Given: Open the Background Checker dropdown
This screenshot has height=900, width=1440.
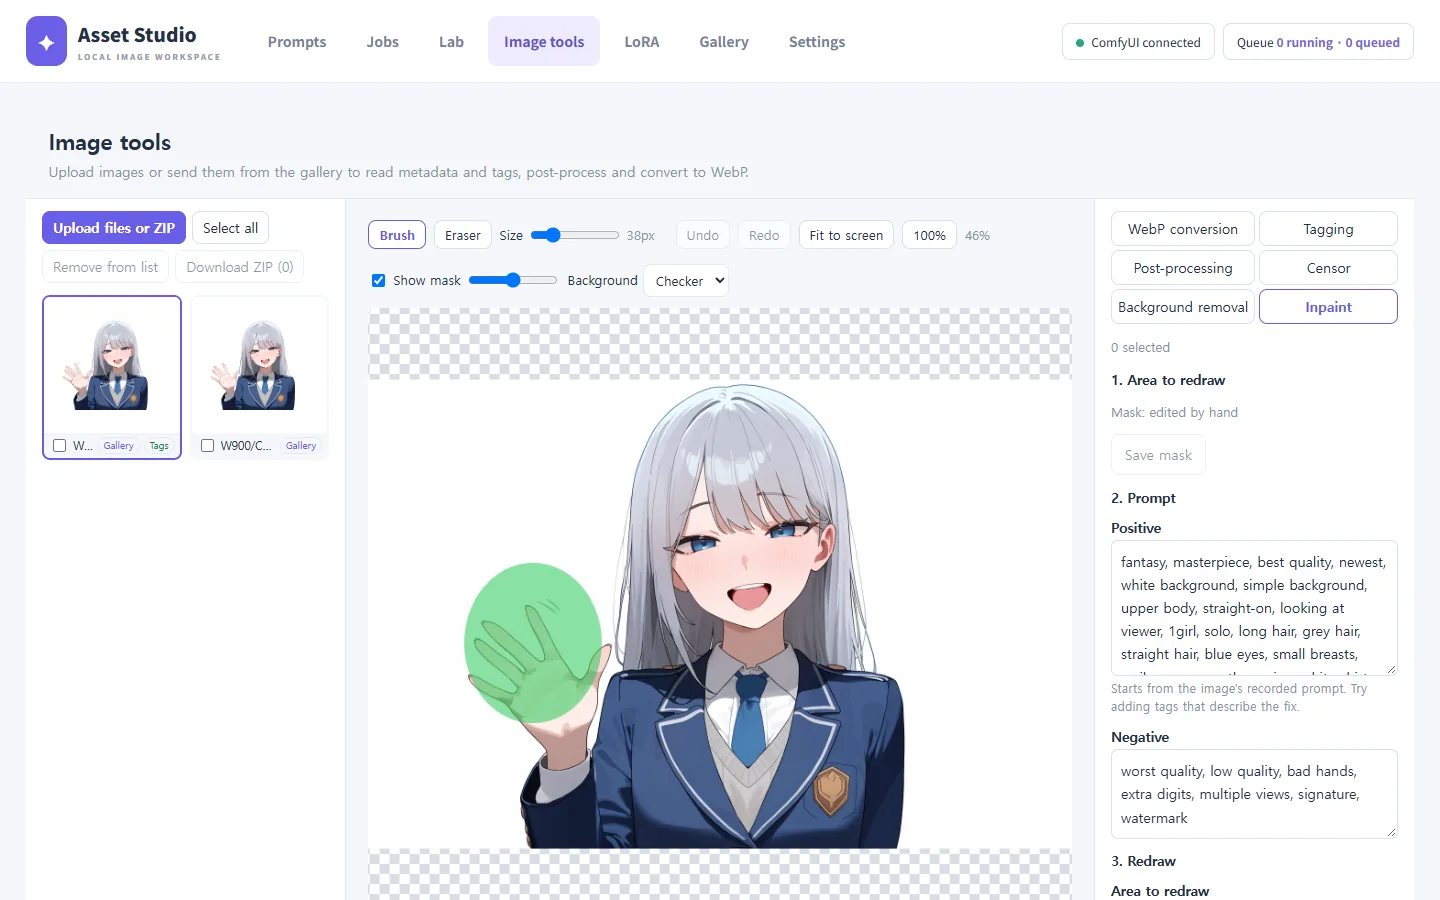Looking at the screenshot, I should pos(686,281).
